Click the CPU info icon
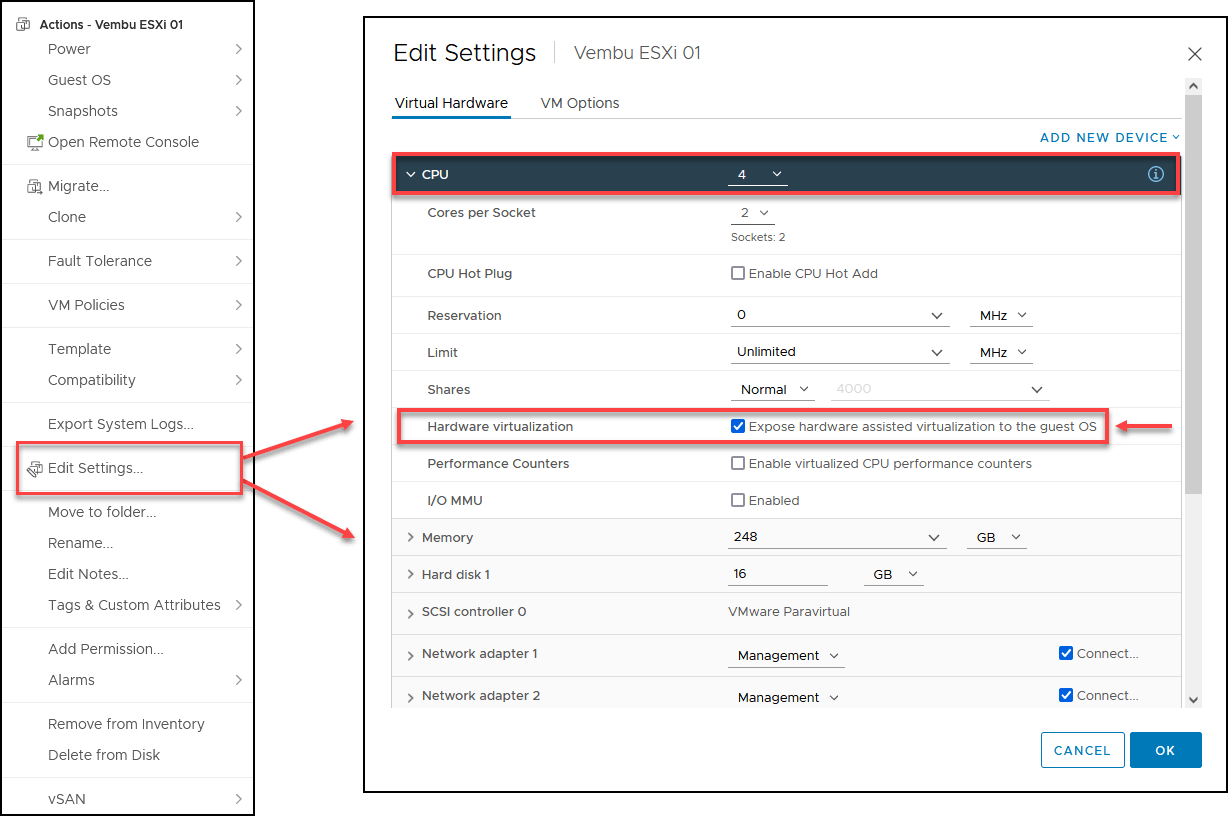Viewport: 1228px width, 816px height. pyautogui.click(x=1156, y=174)
